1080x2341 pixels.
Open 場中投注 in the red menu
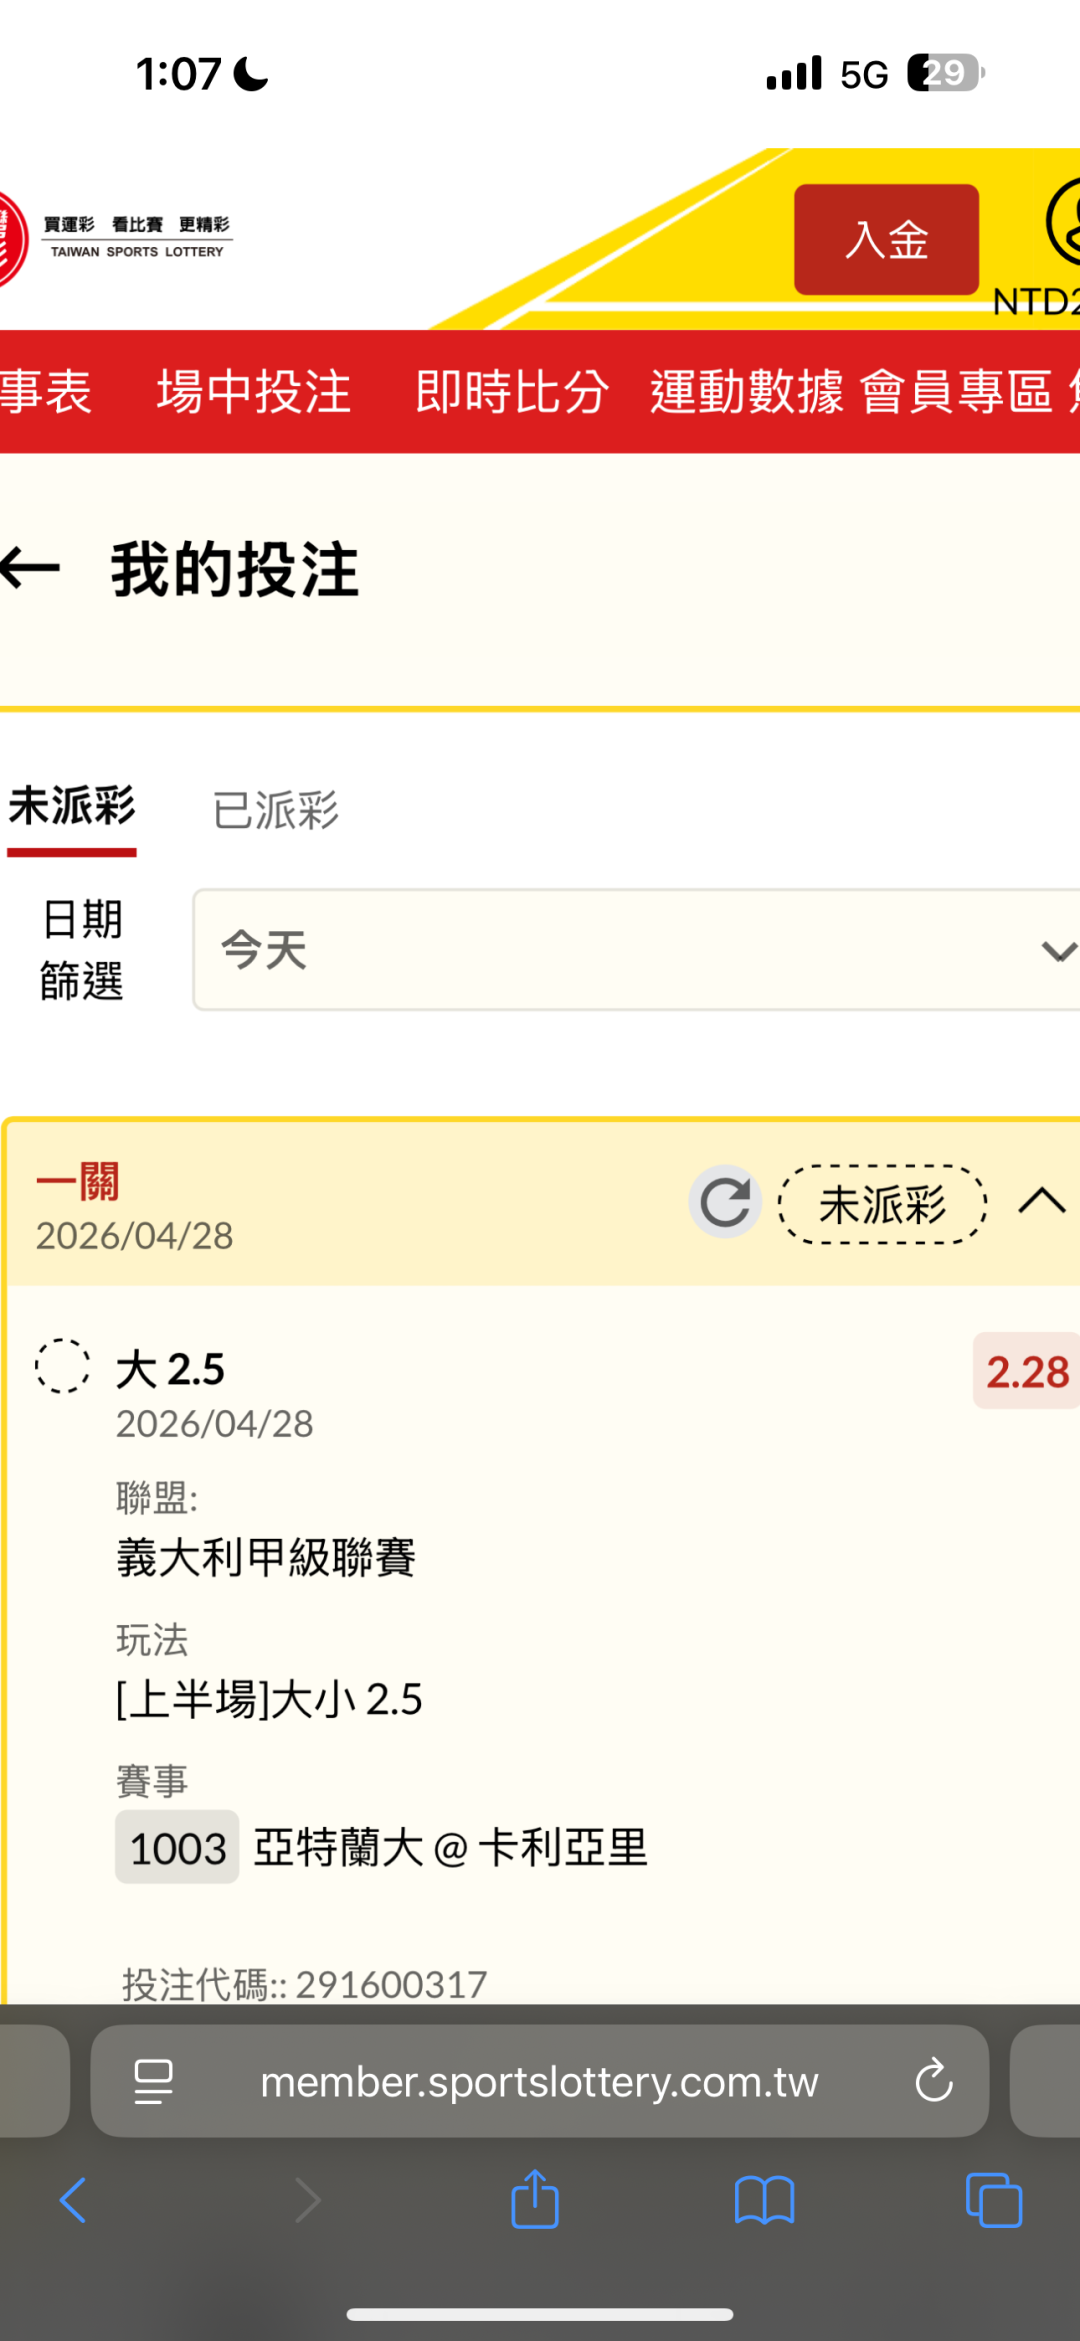254,391
